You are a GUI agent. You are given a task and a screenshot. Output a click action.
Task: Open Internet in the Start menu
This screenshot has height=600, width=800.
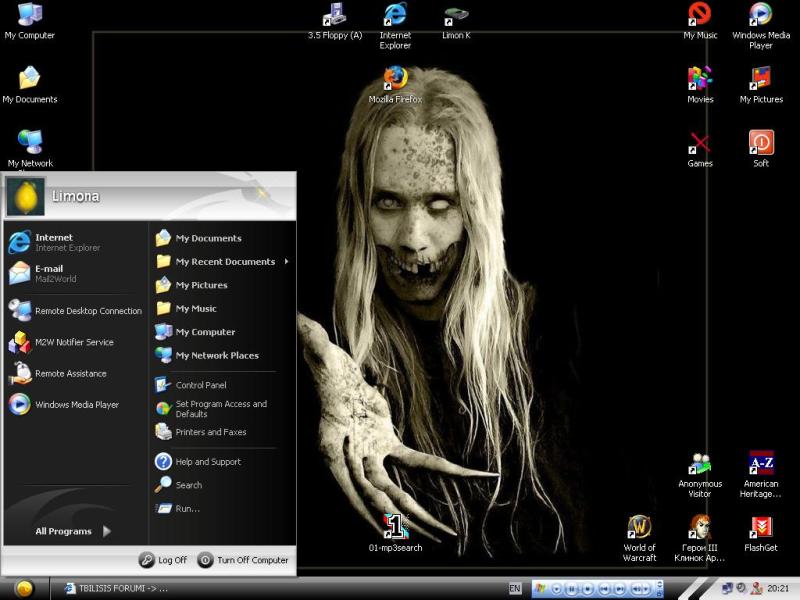click(77, 242)
